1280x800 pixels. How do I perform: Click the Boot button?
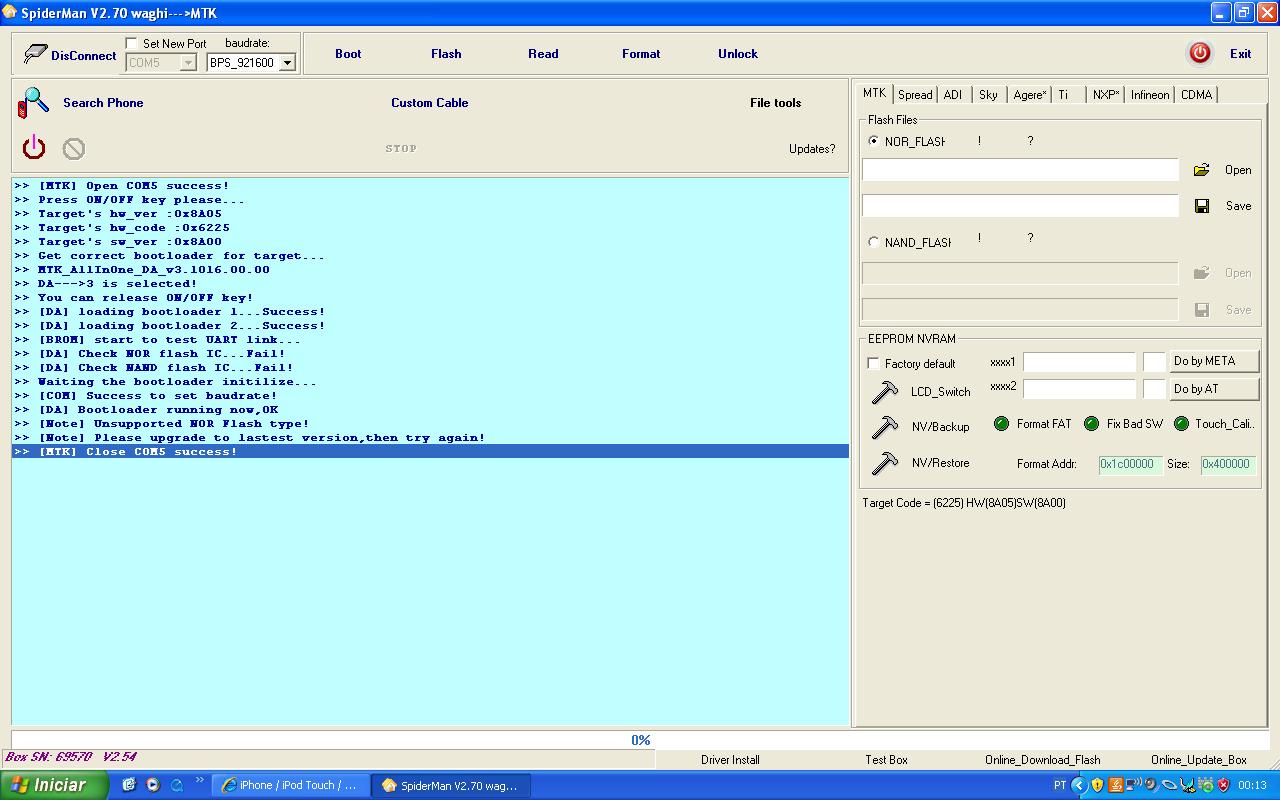click(x=348, y=54)
